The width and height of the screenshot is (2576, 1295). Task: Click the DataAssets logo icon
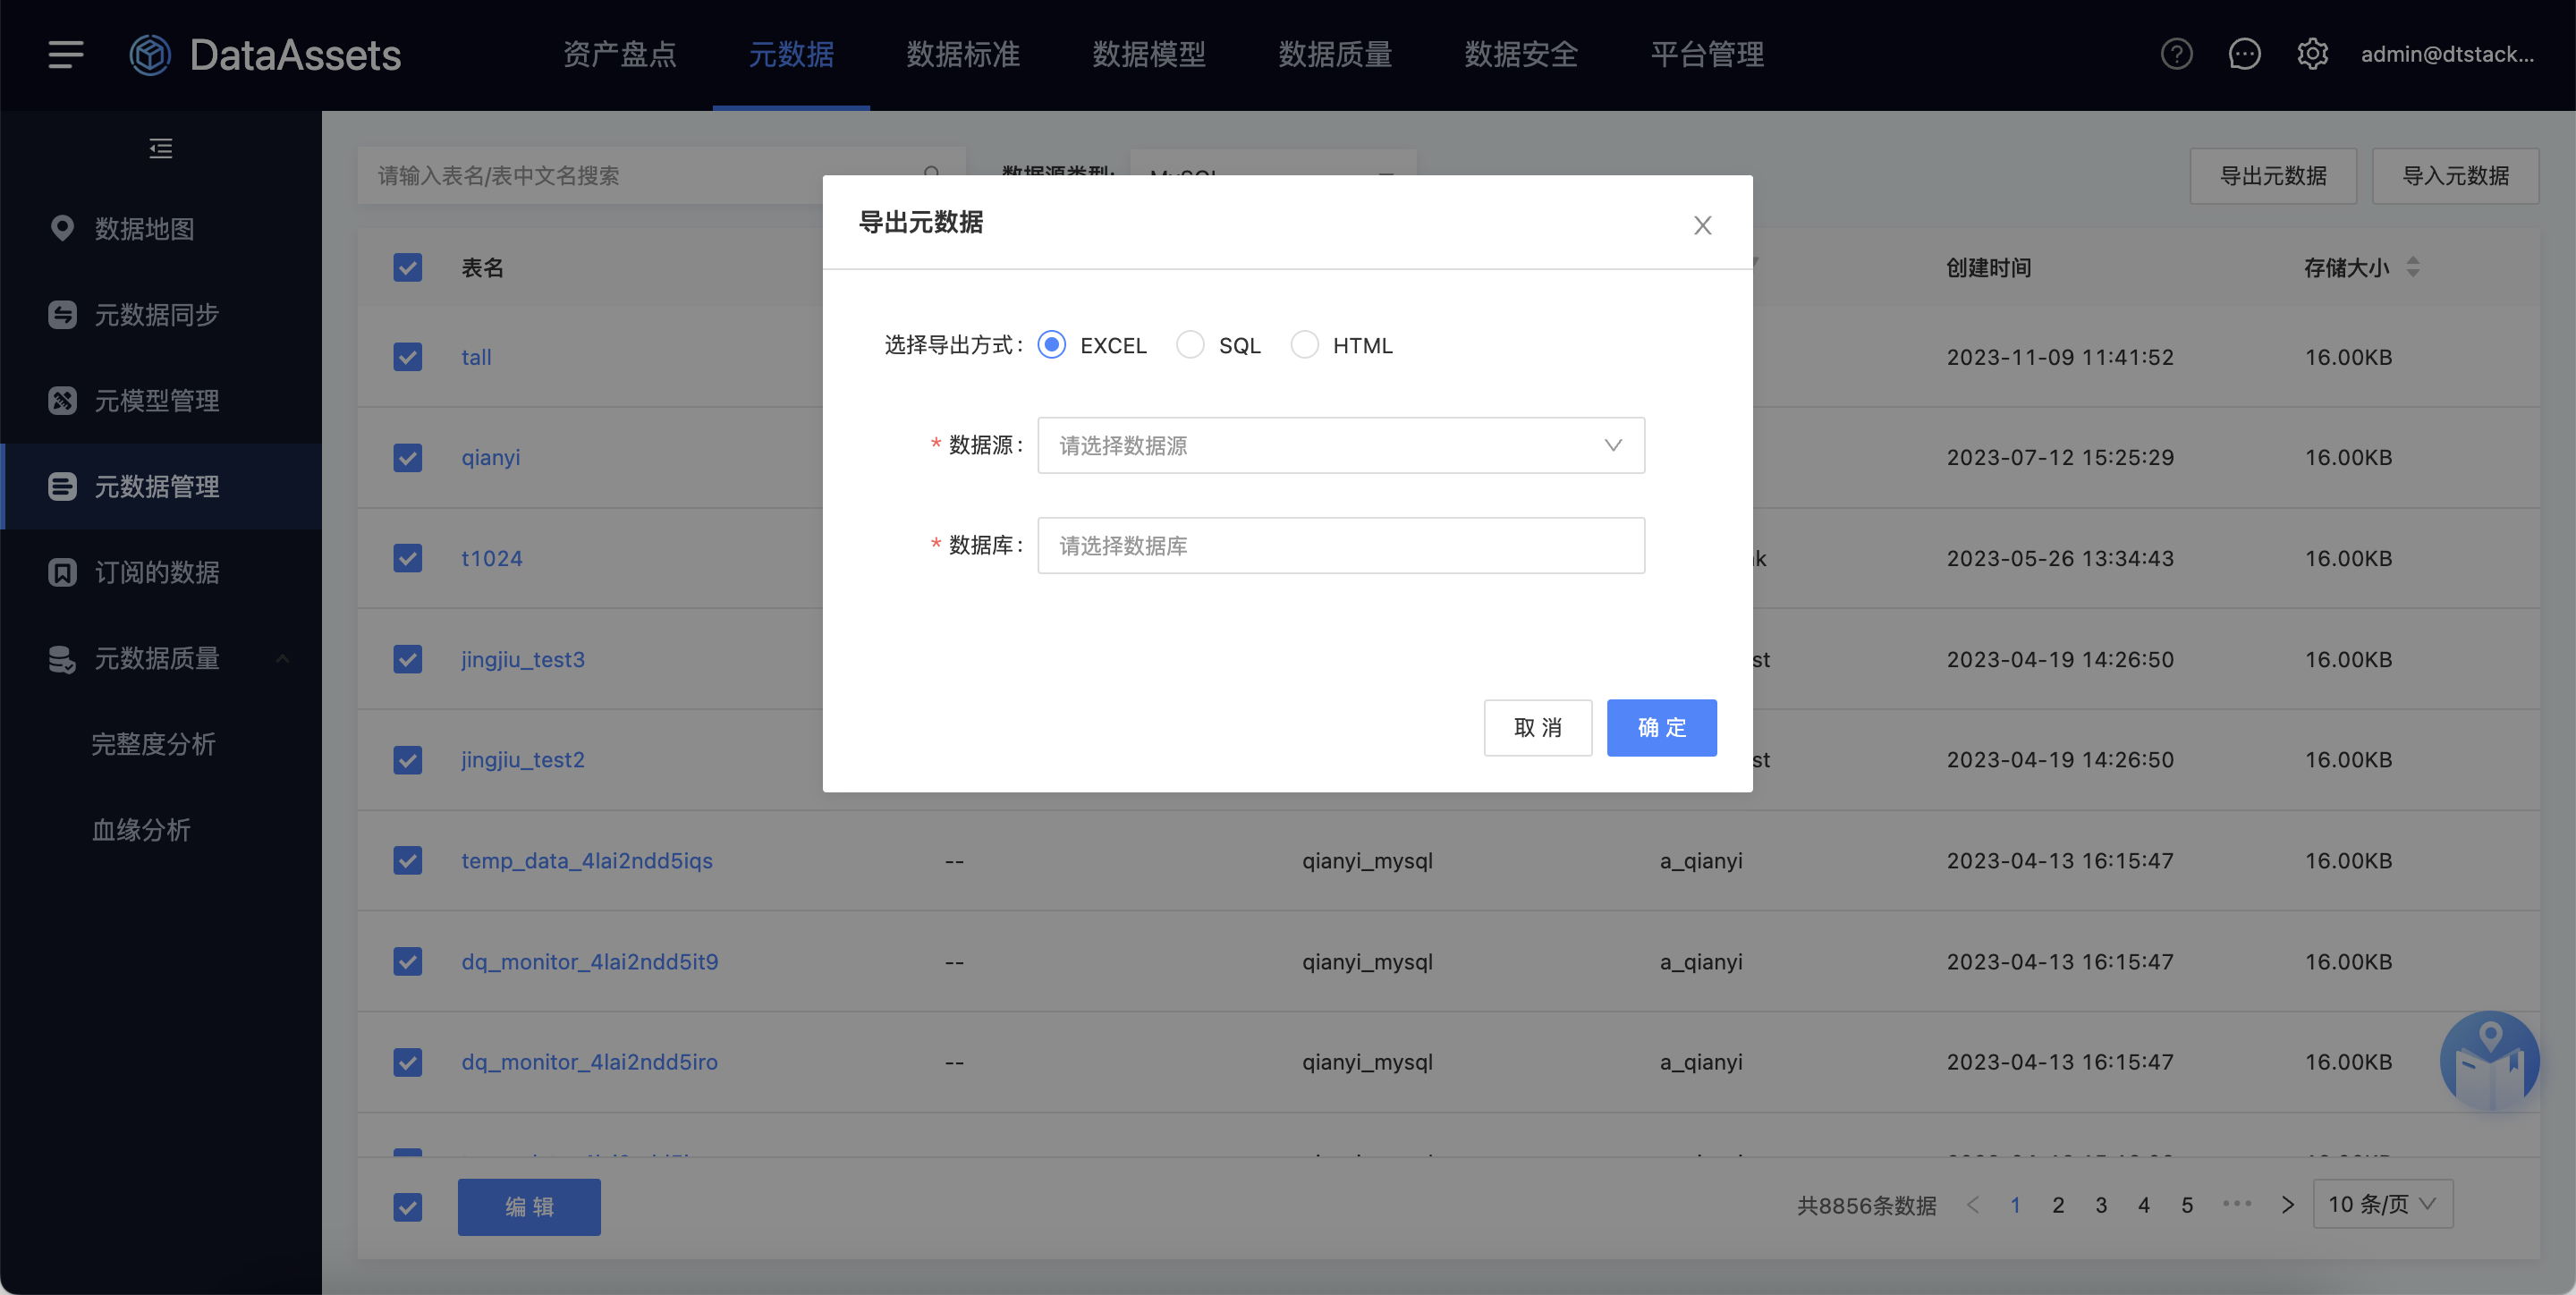click(x=151, y=54)
